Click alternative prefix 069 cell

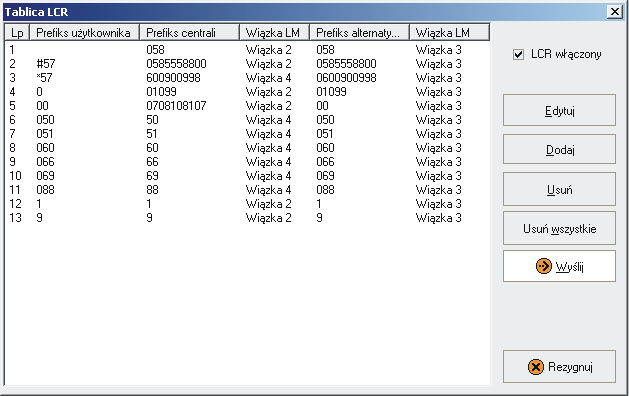[325, 176]
